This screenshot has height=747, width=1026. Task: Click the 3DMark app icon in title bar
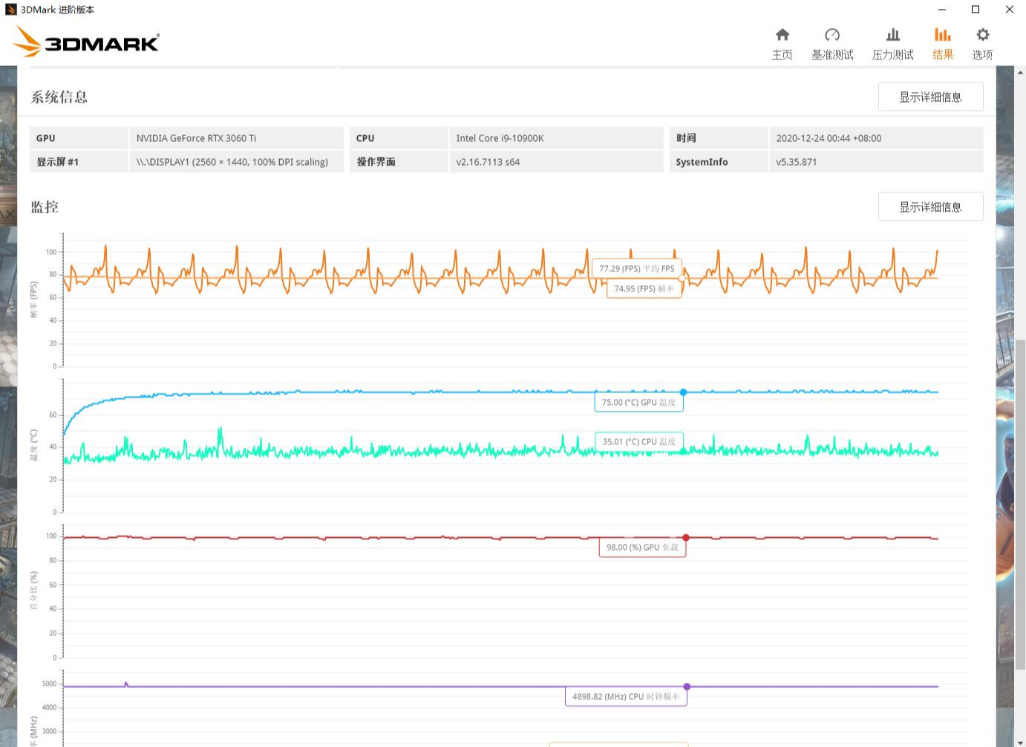pyautogui.click(x=11, y=9)
